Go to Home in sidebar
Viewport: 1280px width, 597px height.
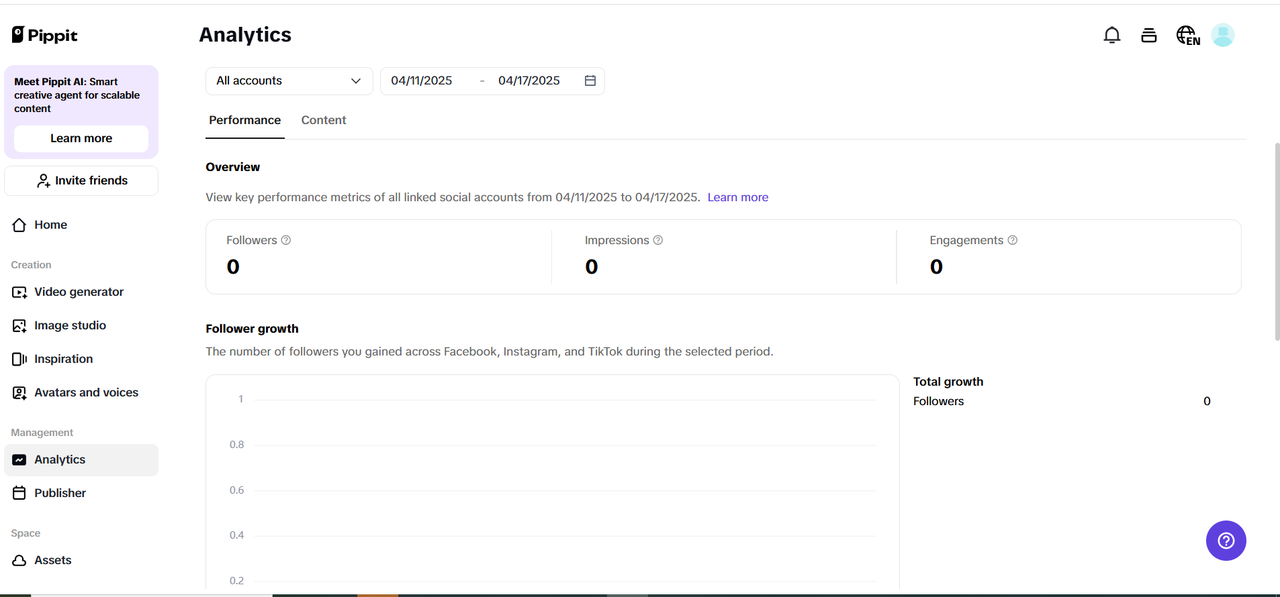tap(81, 225)
